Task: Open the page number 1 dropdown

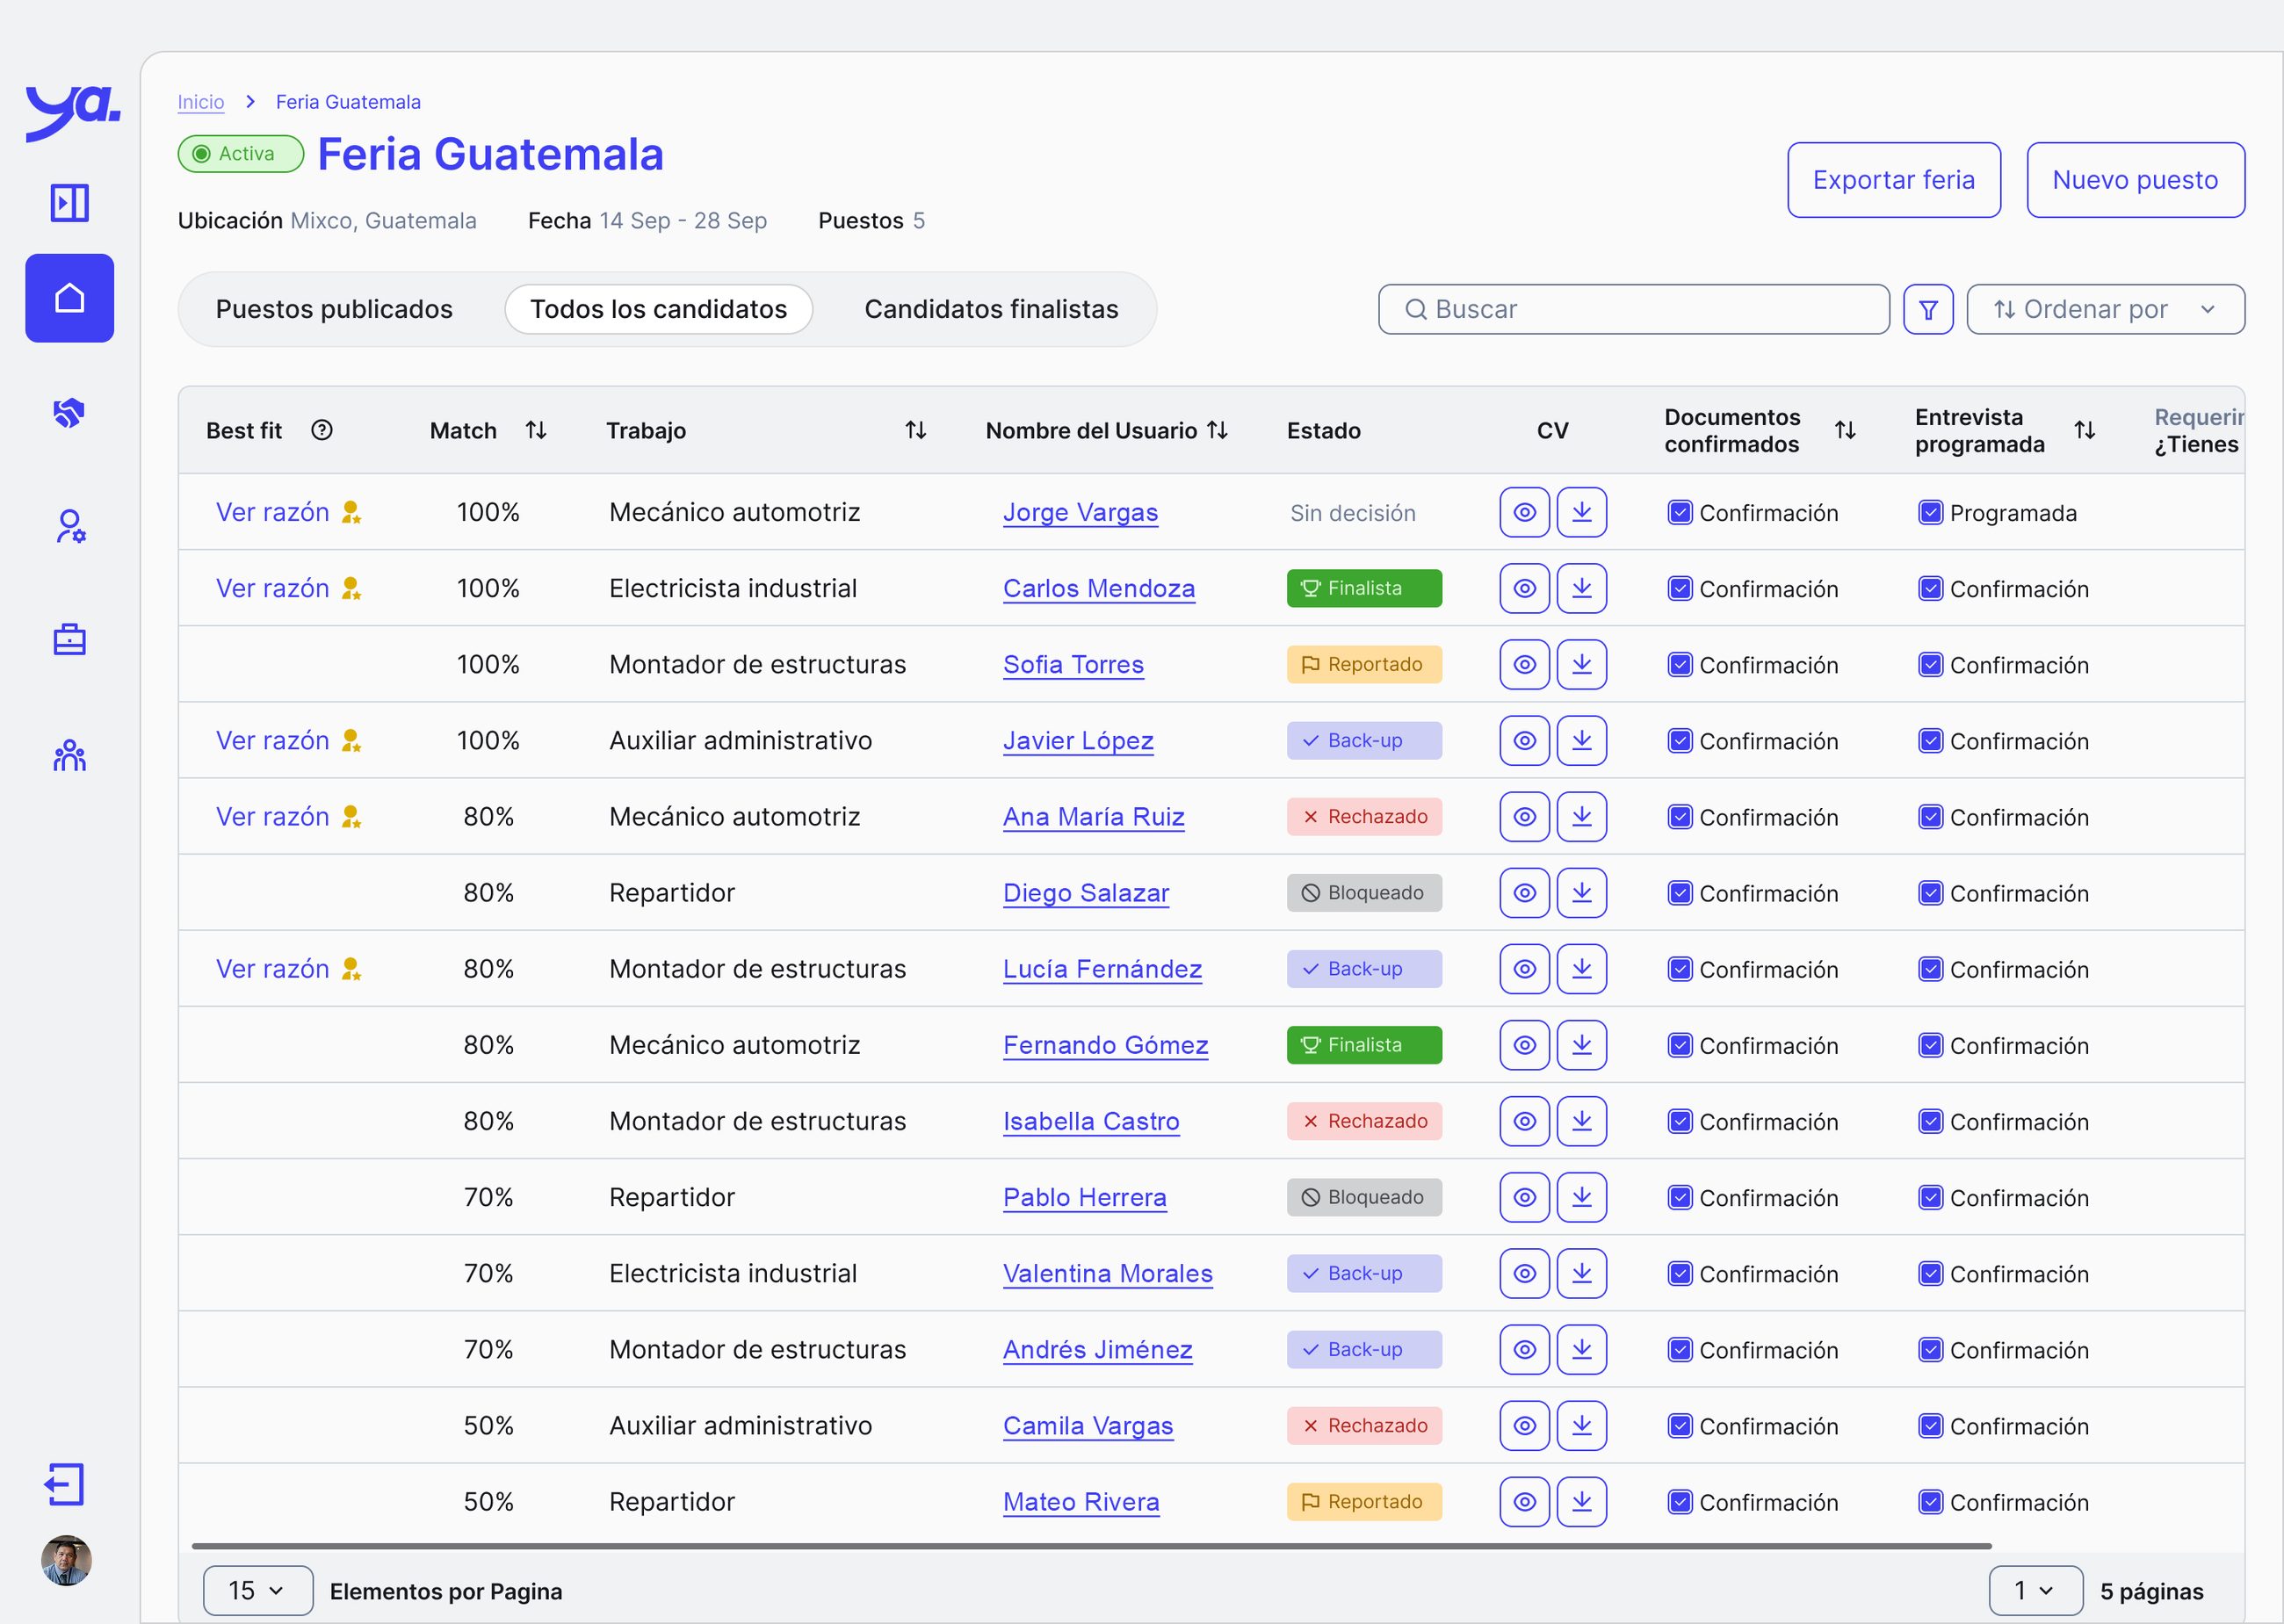Action: click(x=2036, y=1590)
